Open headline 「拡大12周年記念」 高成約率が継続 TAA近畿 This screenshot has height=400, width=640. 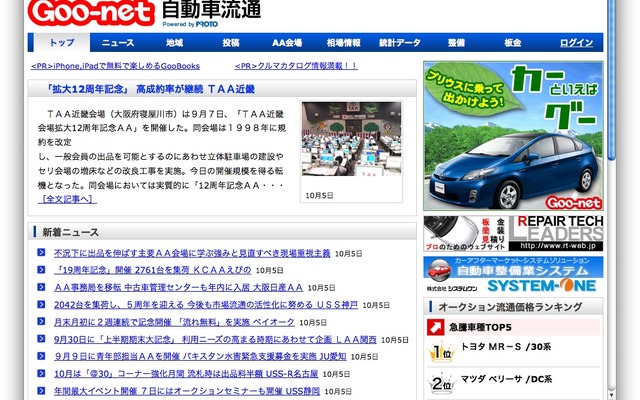pos(150,89)
